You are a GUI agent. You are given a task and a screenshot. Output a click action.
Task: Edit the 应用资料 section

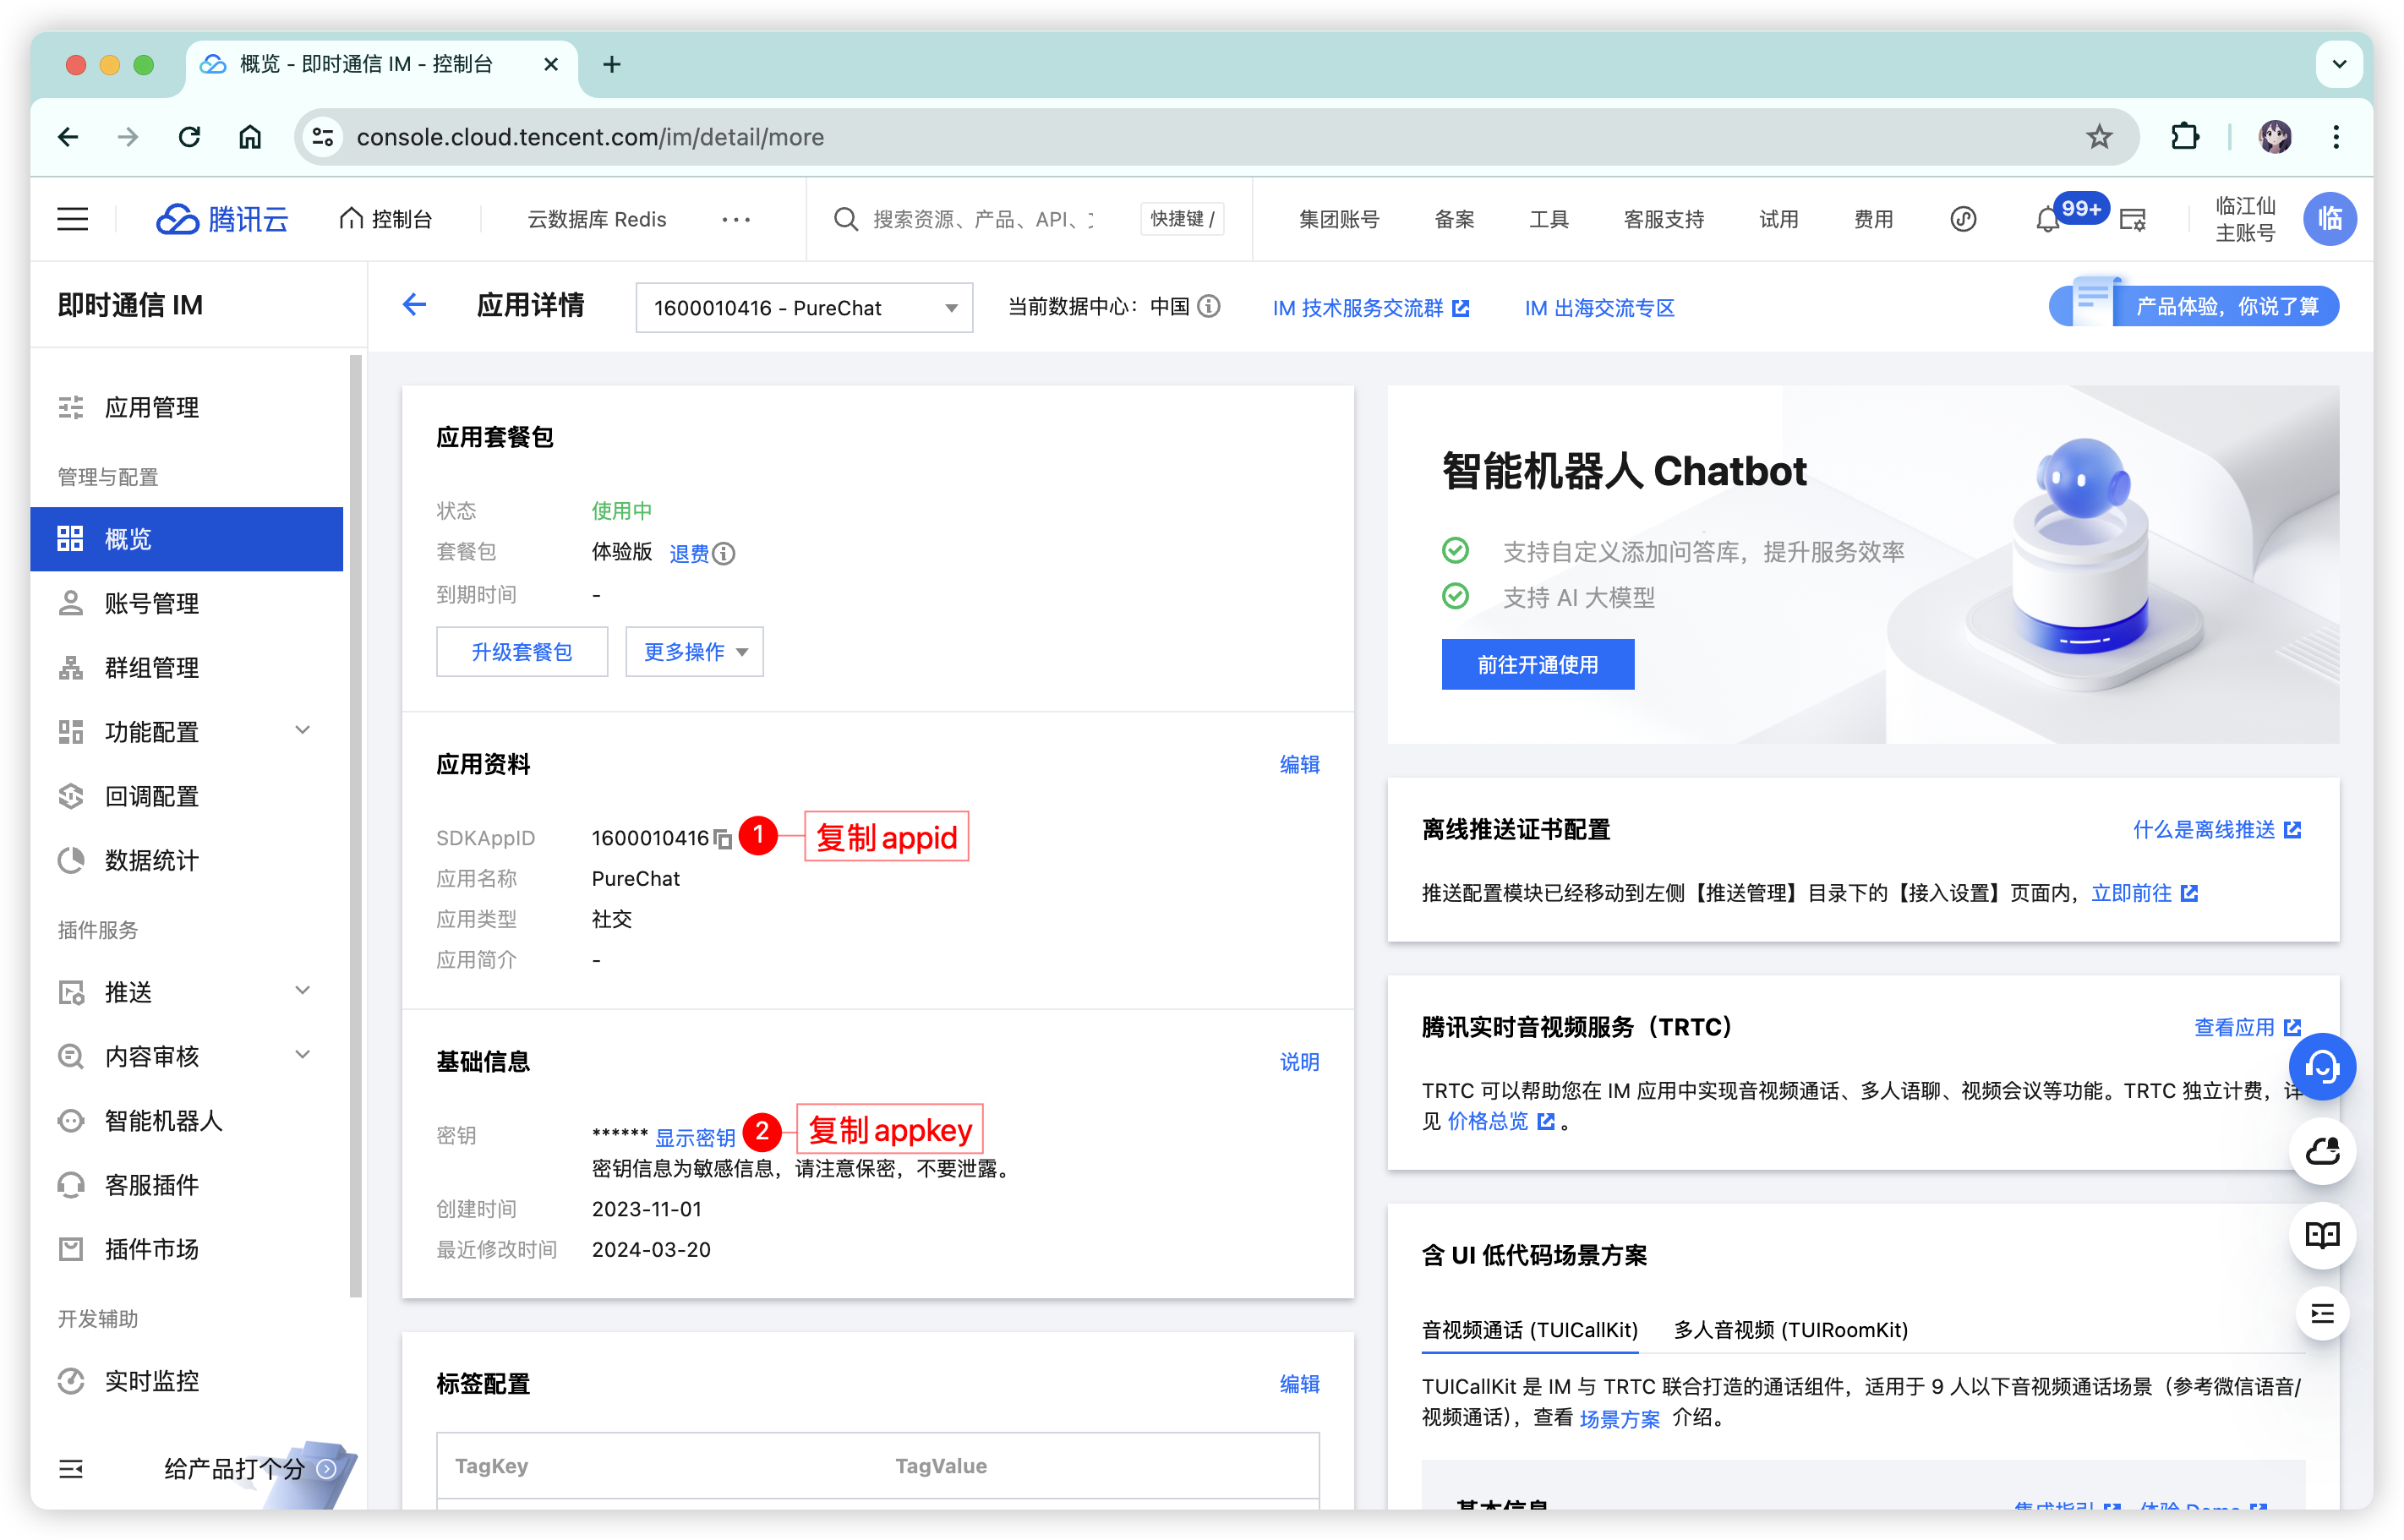pos(1299,764)
